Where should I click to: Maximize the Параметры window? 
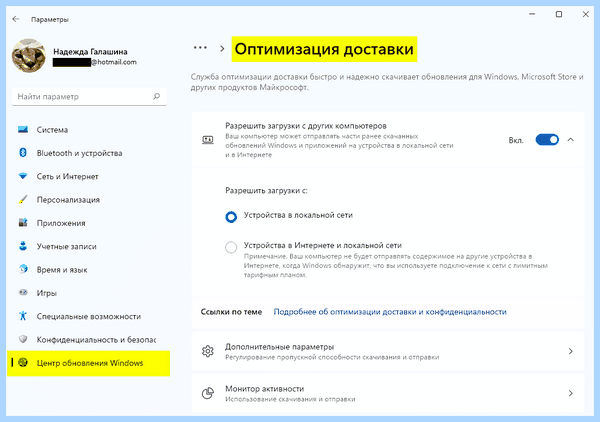point(559,14)
